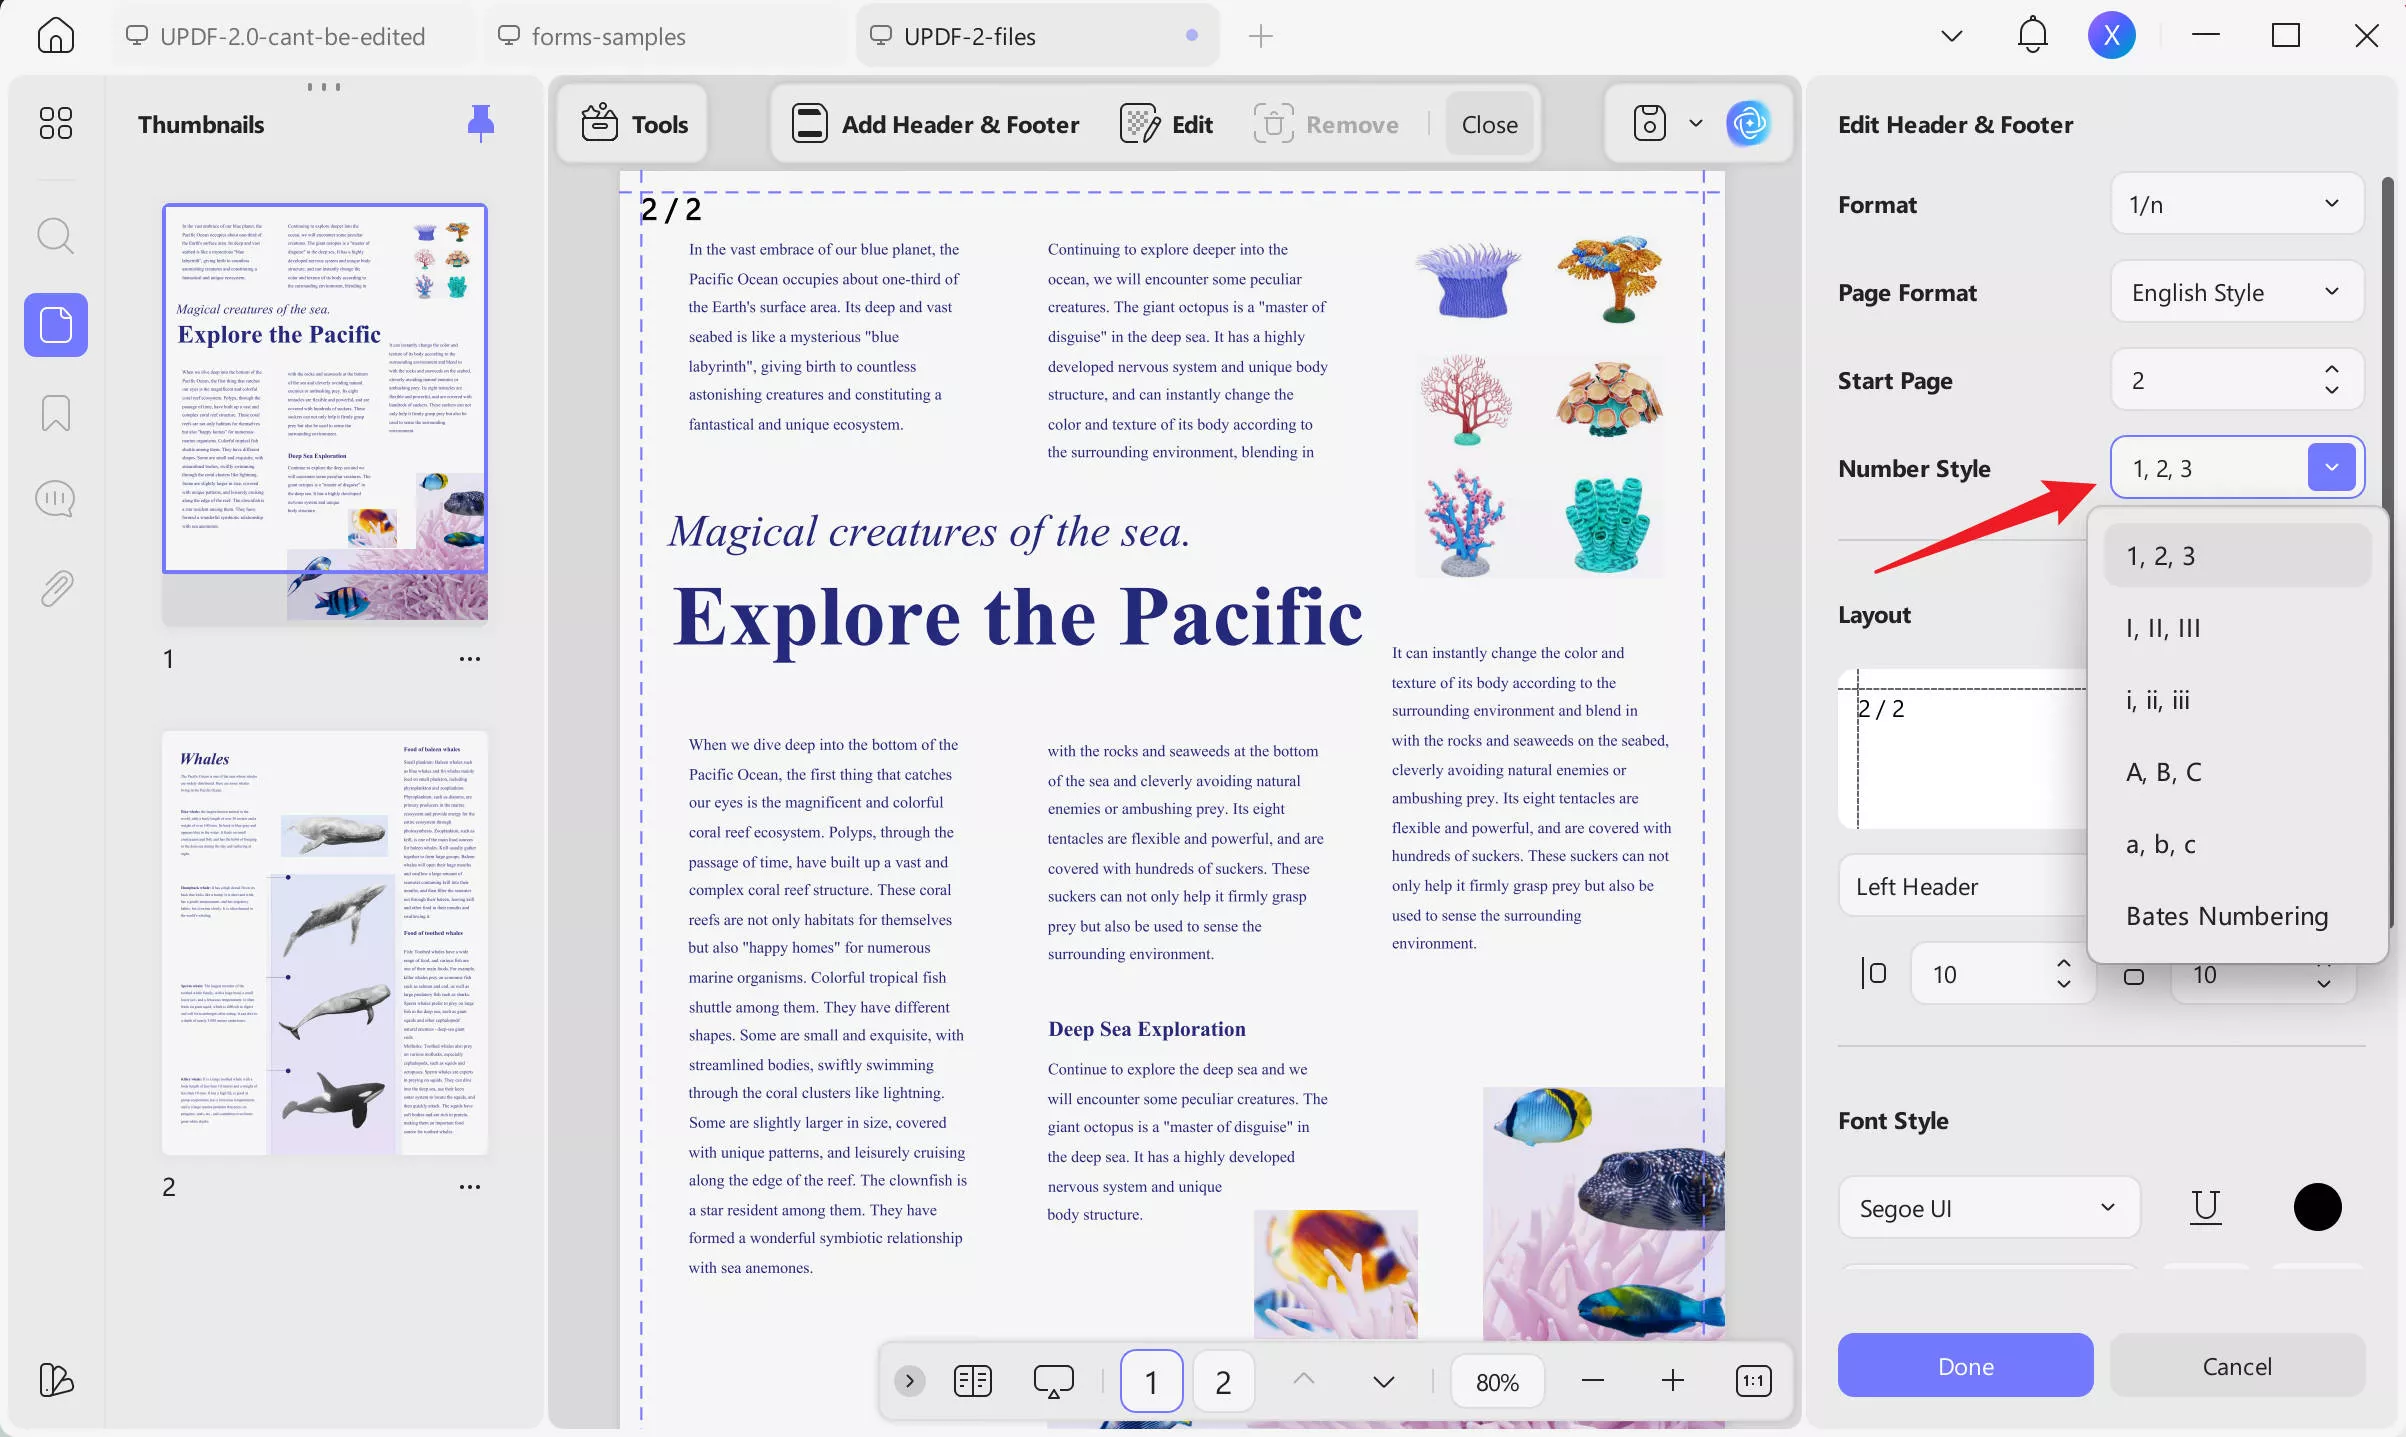2406x1437 pixels.
Task: Click the Done button
Action: pyautogui.click(x=1965, y=1366)
